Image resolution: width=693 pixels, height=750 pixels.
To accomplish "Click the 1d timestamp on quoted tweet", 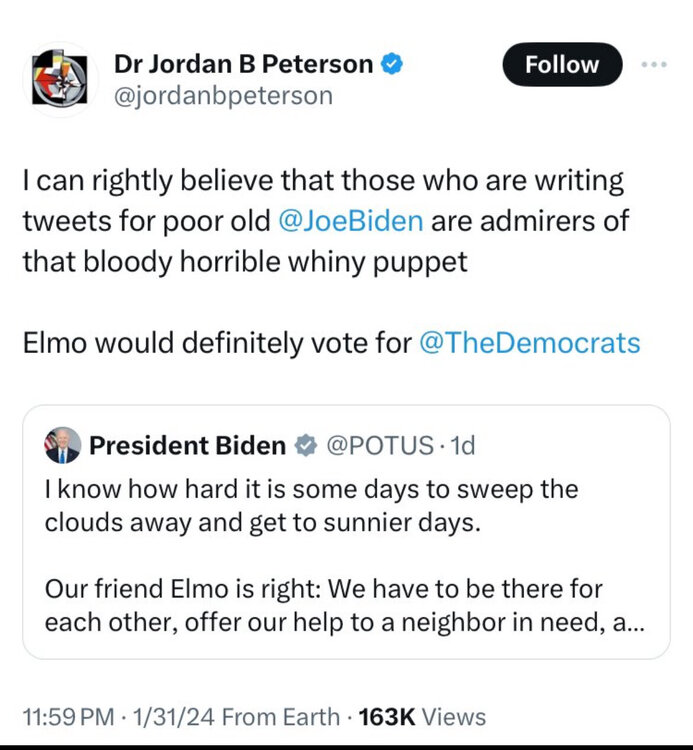I will coord(463,446).
